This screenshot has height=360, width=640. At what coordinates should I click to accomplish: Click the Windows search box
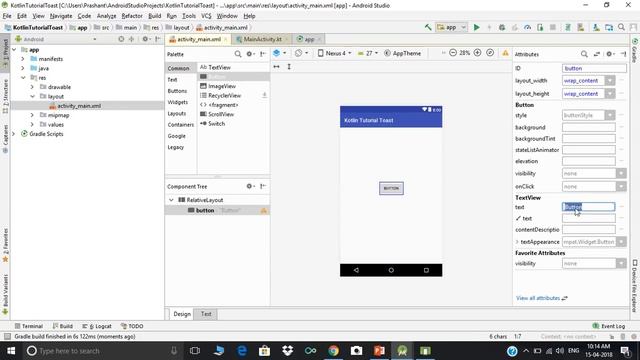point(102,351)
